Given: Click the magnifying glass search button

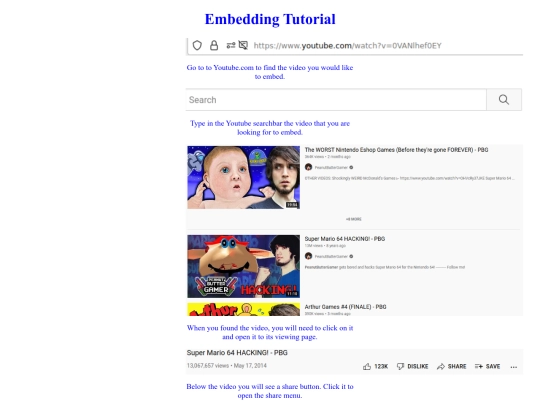Looking at the screenshot, I should pos(504,100).
